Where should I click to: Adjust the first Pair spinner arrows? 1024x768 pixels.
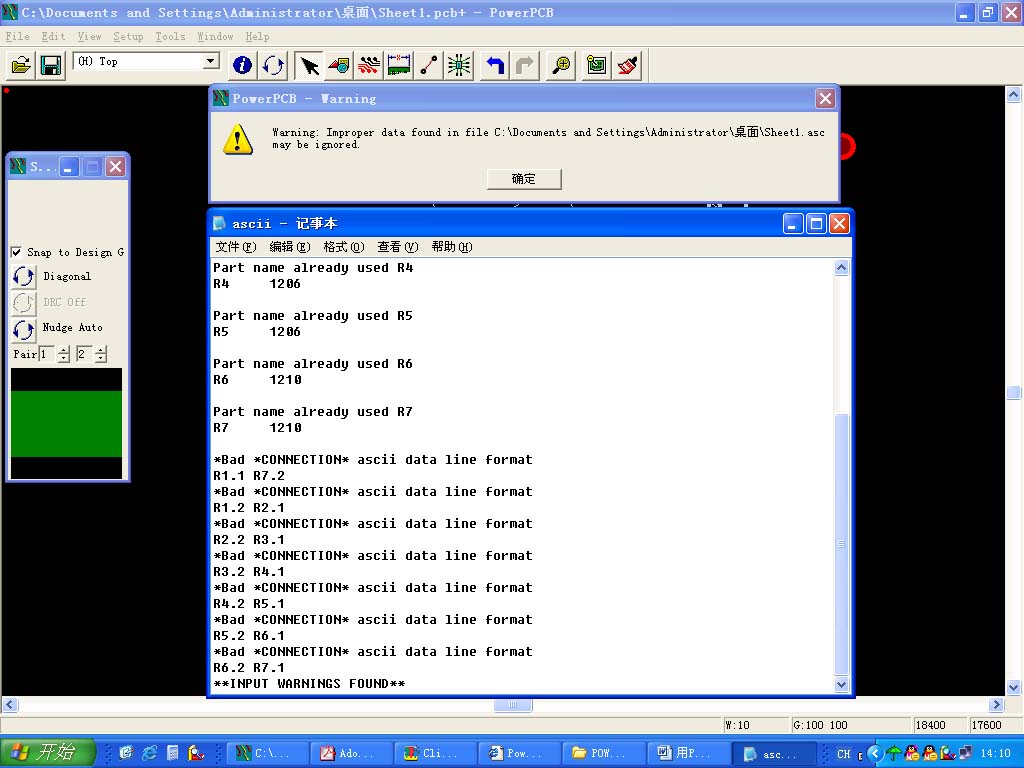[x=63, y=355]
